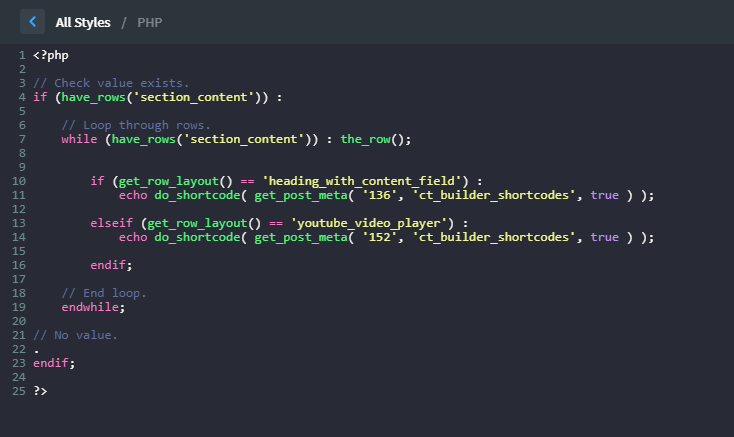Click 'endwhile;' on line 19
734x437 pixels.
coord(93,307)
